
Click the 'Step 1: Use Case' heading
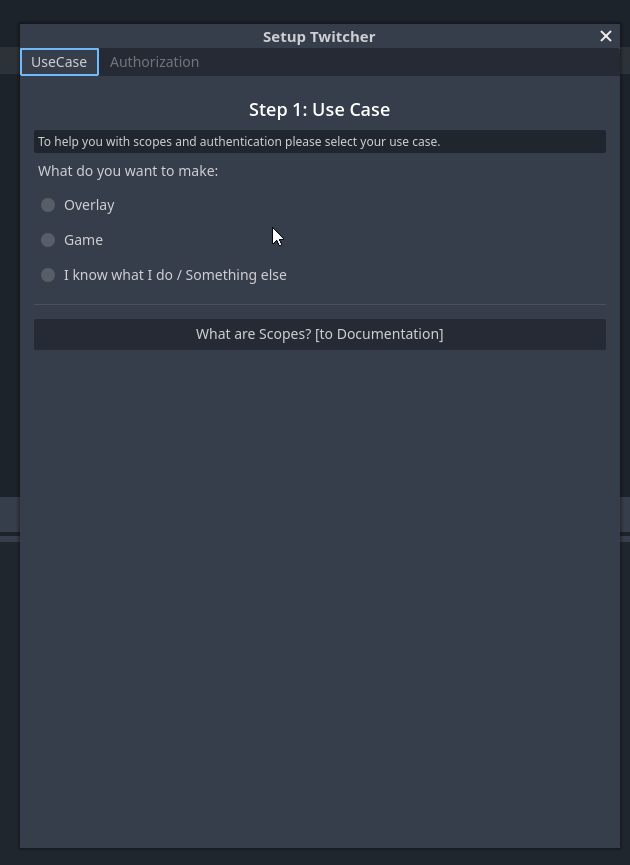pos(319,109)
